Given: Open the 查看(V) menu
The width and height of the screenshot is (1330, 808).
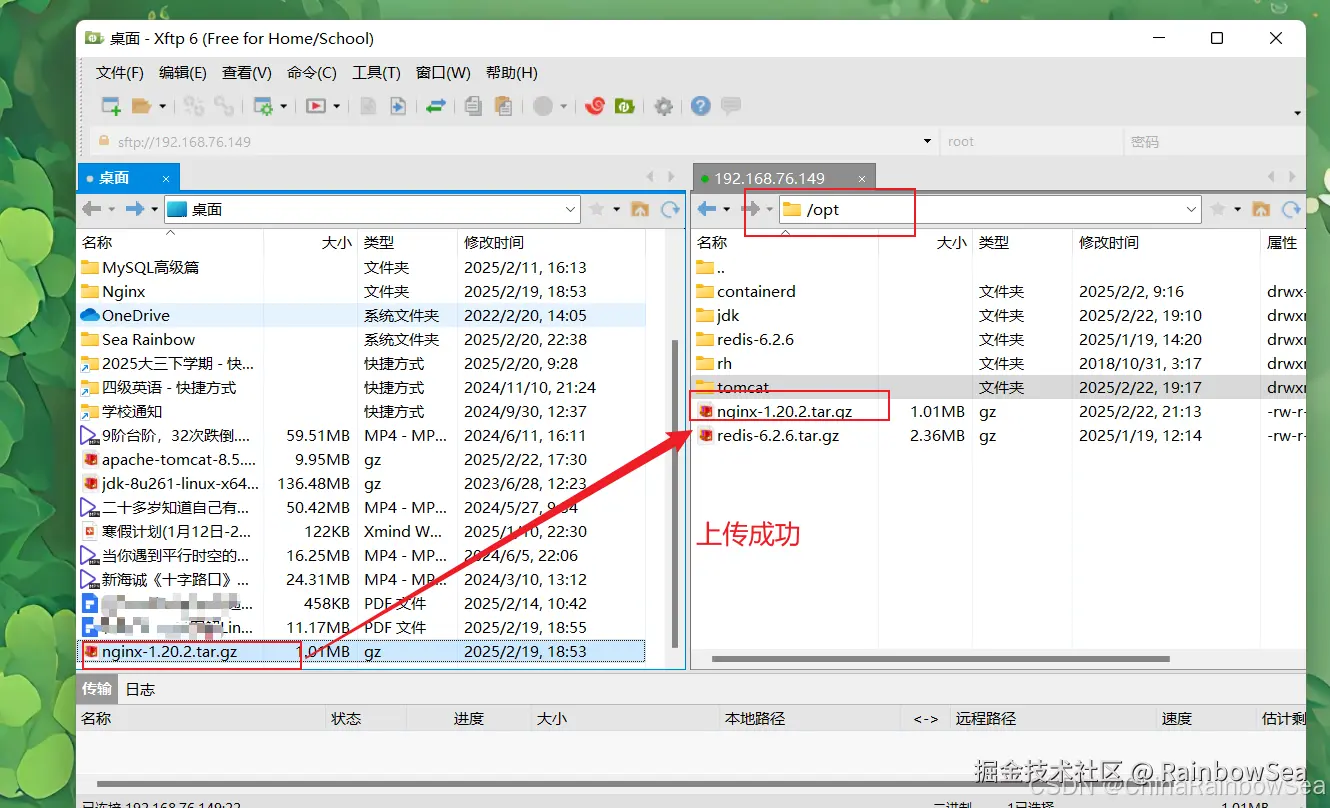Looking at the screenshot, I should pyautogui.click(x=247, y=73).
